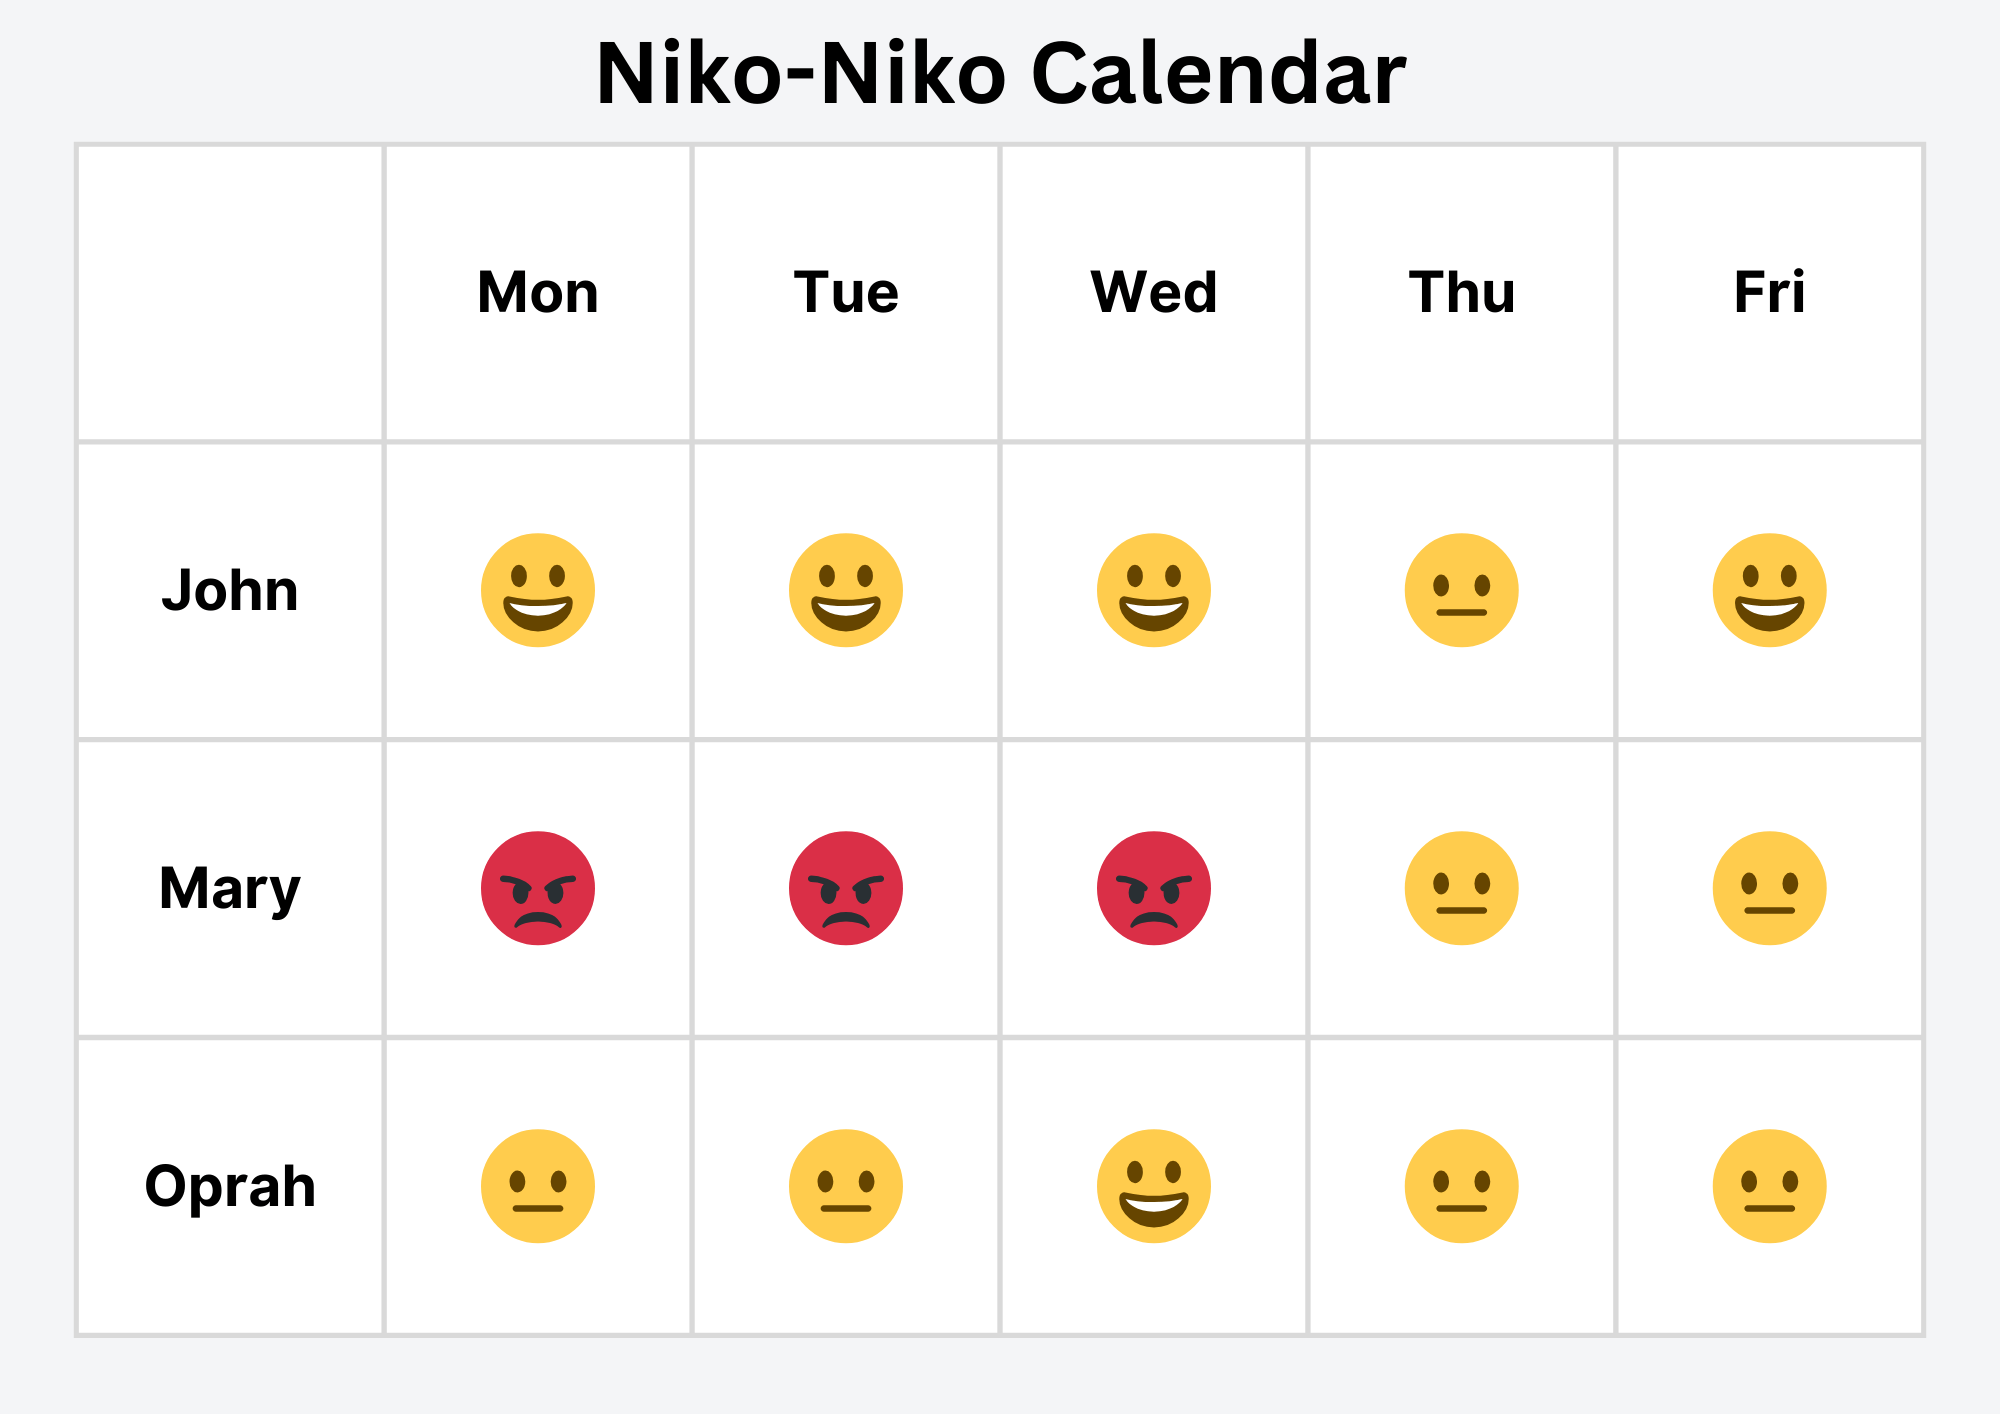Image resolution: width=2000 pixels, height=1414 pixels.
Task: Select Mary's neutral face on Friday
Action: coord(1770,888)
